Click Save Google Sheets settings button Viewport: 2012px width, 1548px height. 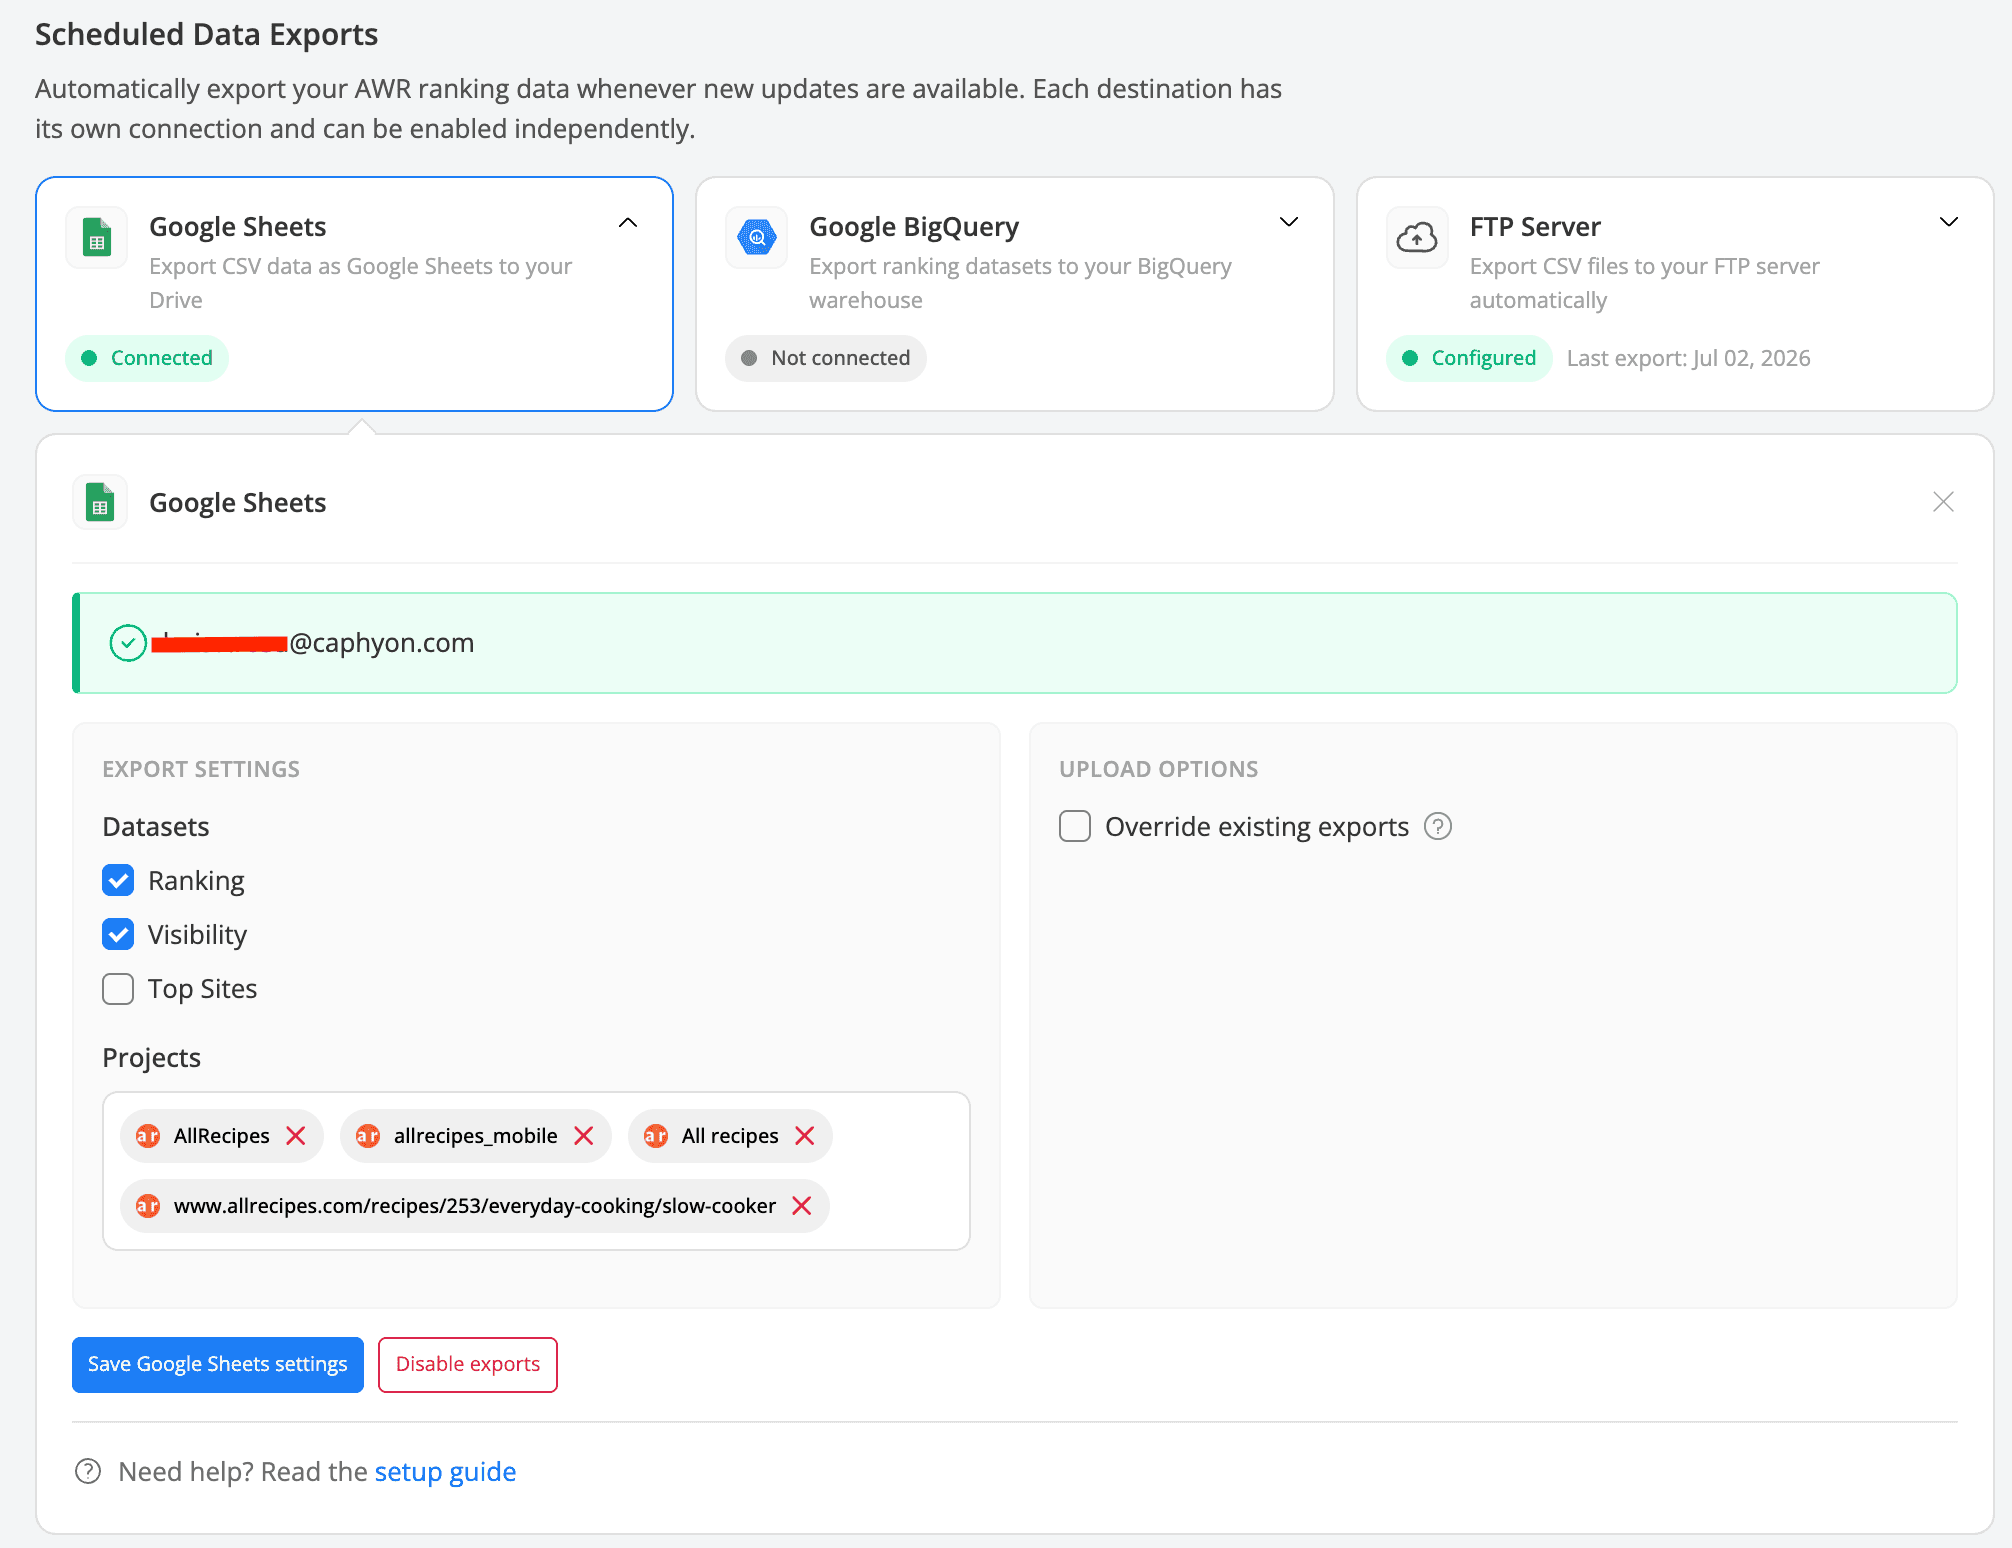point(218,1365)
